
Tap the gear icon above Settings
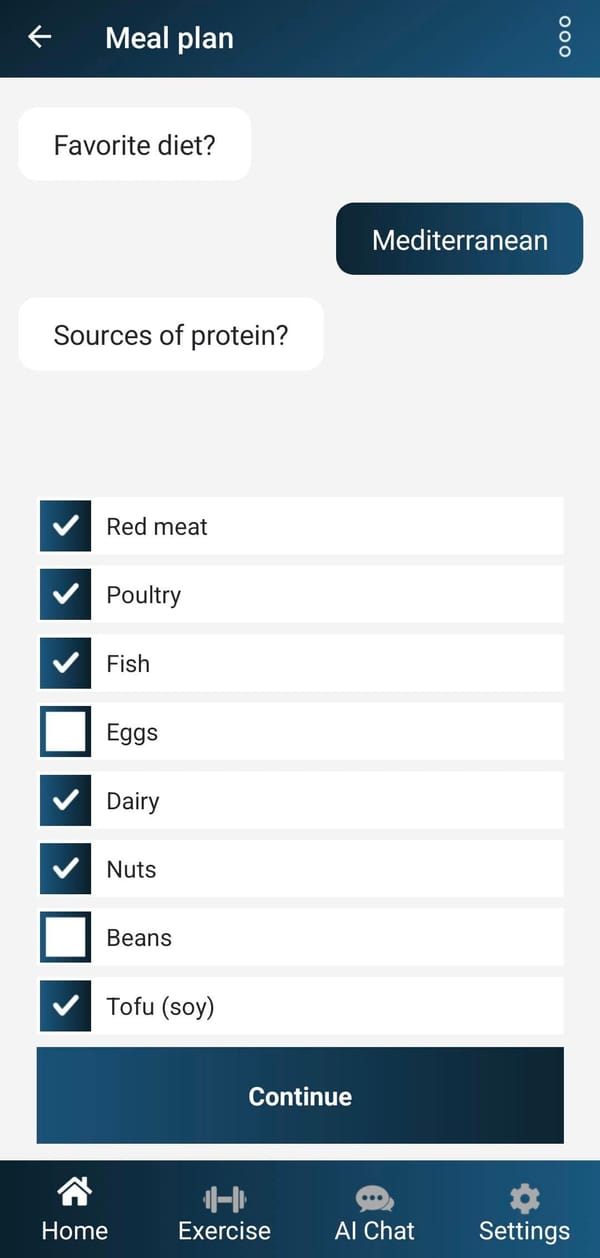point(524,1196)
